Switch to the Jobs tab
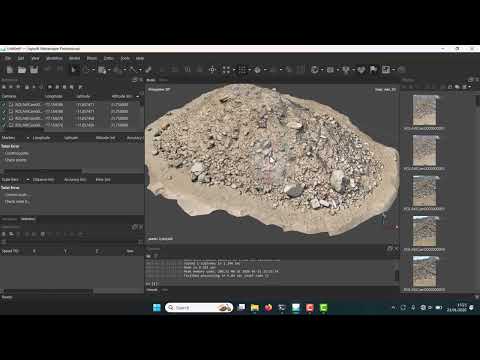This screenshot has width=480, height=360. tap(165, 290)
